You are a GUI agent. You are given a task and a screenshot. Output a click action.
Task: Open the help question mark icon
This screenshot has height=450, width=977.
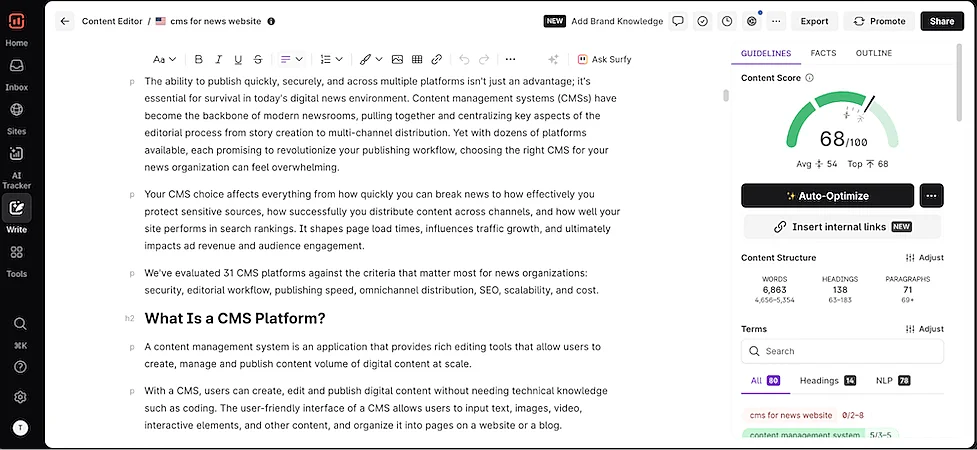tap(20, 366)
